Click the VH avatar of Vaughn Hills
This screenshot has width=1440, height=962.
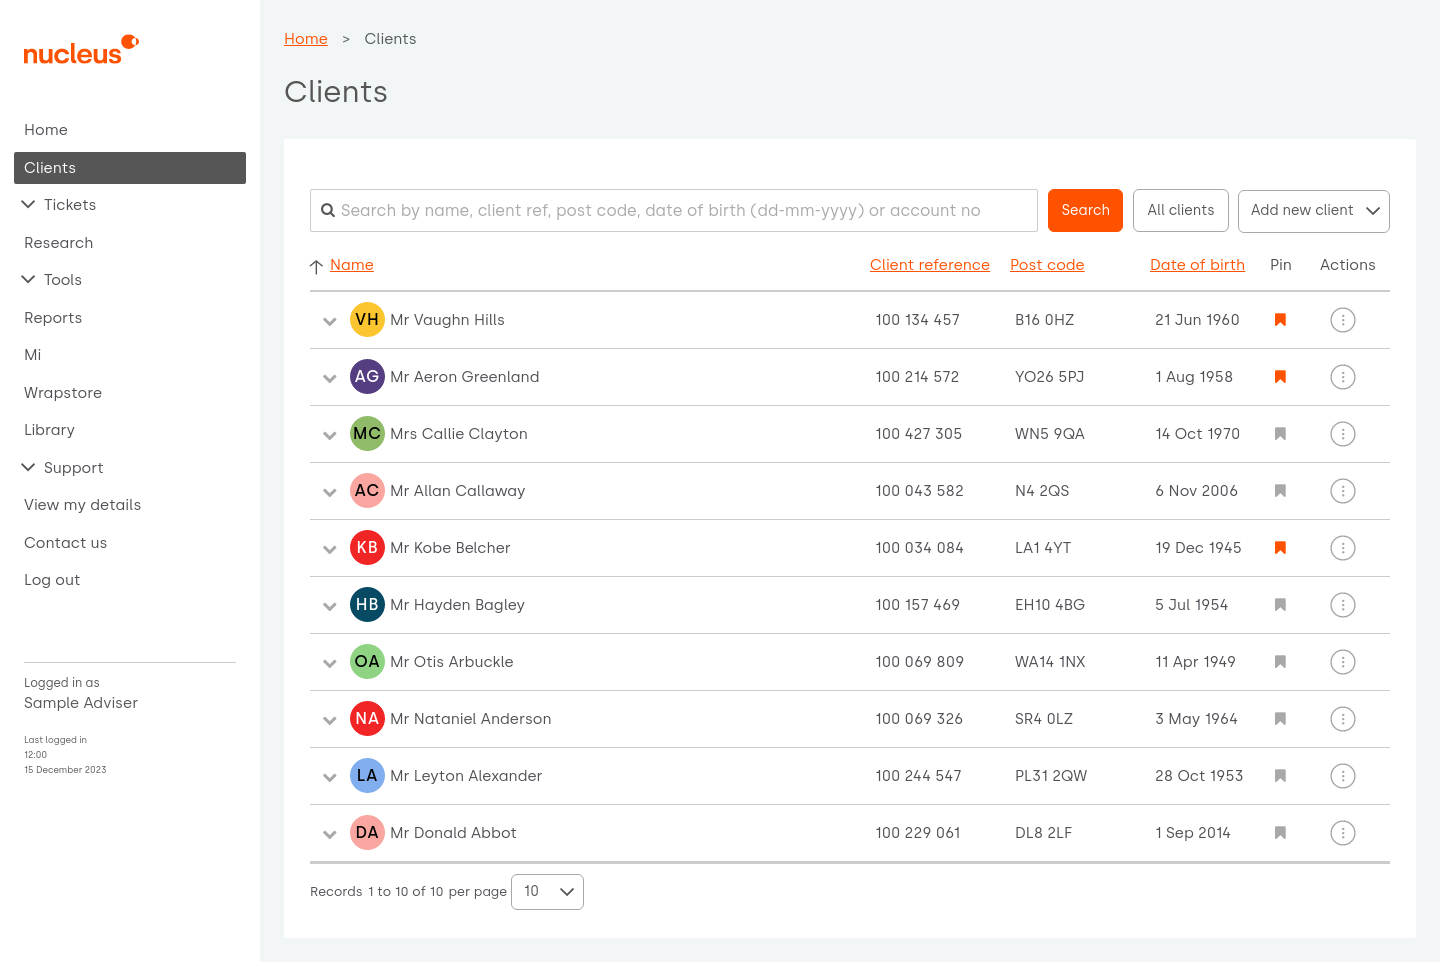[x=367, y=320]
